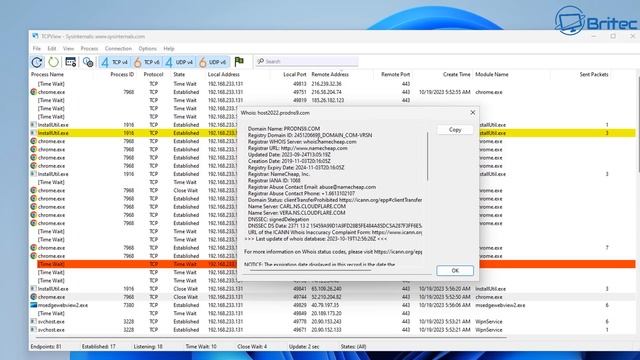This screenshot has width=640, height=360.
Task: Click 'Name Server: VERA.NS.CLOUDFLARE.COM' line
Action: (296, 213)
